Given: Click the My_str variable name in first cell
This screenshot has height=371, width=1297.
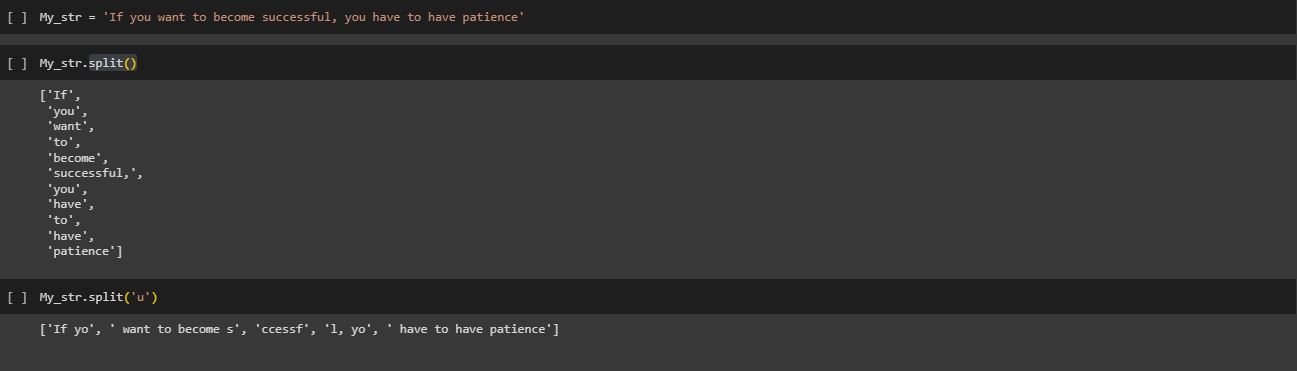Looking at the screenshot, I should 59,18.
